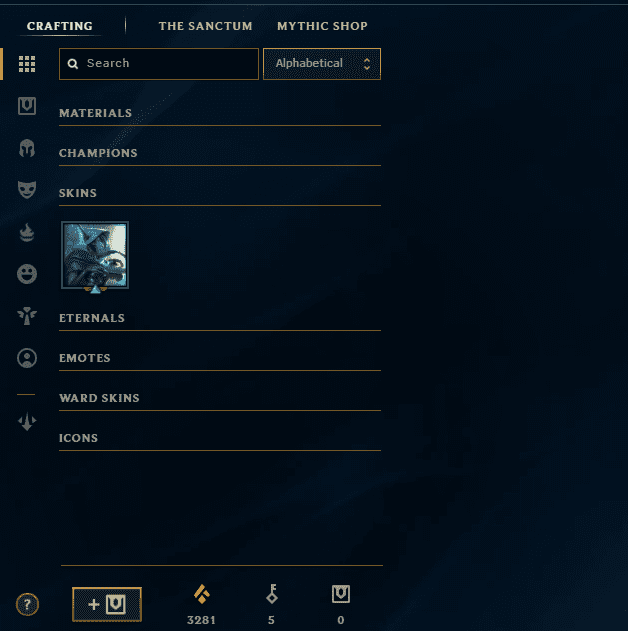The image size is (628, 631).
Task: Select the all-items grid filter icon
Action: pos(27,64)
